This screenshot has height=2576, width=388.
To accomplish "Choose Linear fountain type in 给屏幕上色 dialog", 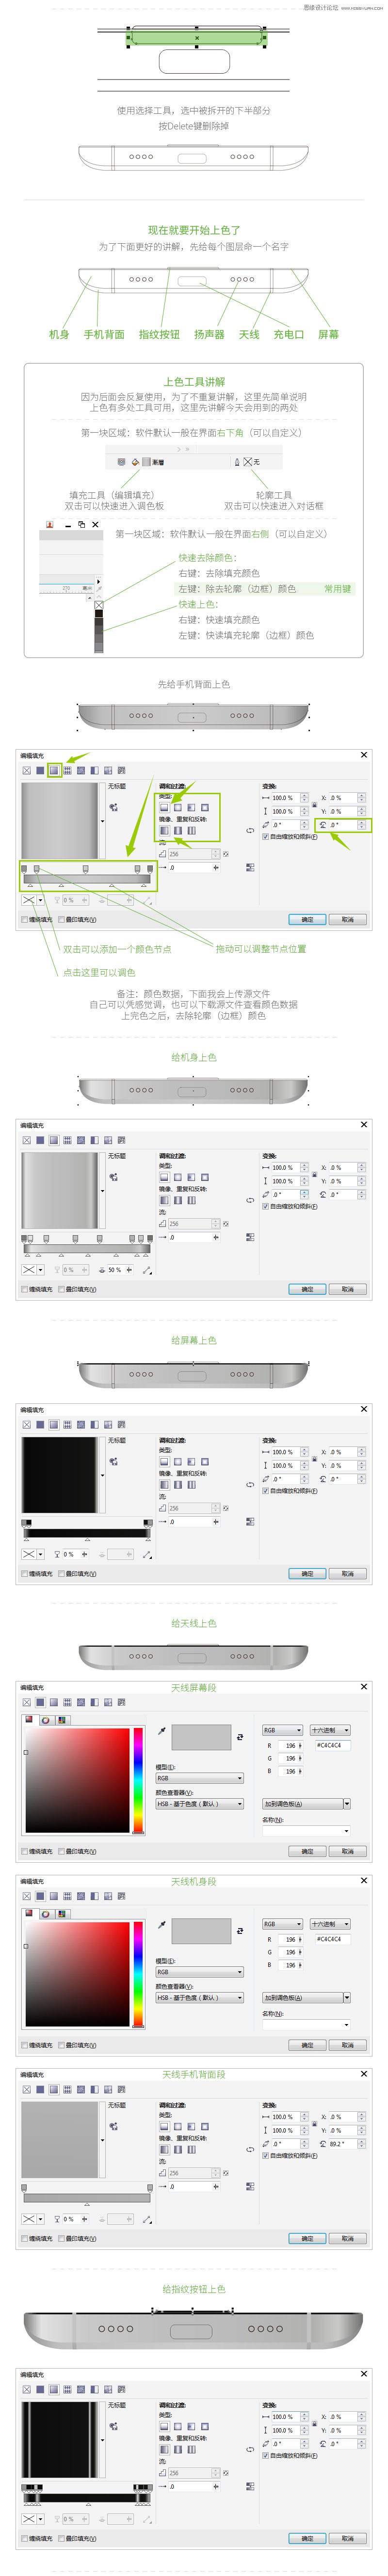I will click(164, 1462).
